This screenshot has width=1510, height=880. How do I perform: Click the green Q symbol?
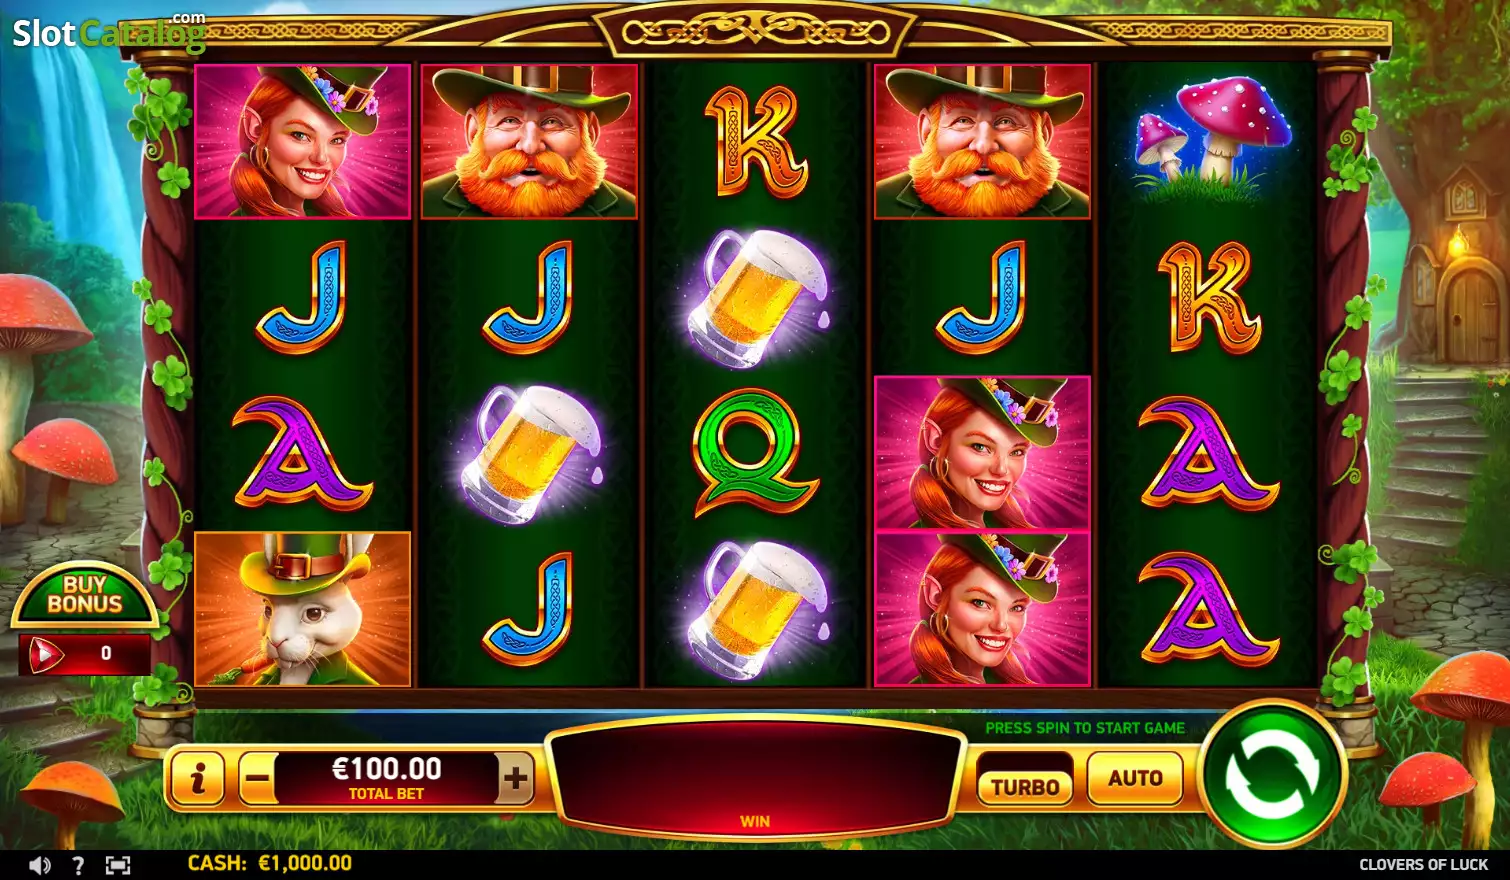pyautogui.click(x=755, y=452)
